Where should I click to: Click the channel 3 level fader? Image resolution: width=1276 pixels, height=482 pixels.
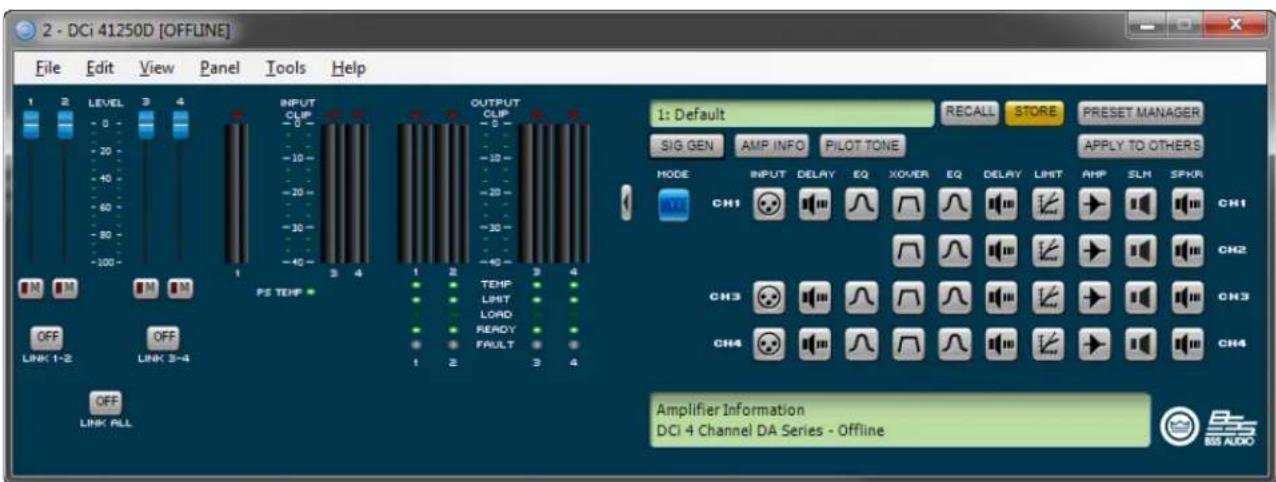click(147, 125)
